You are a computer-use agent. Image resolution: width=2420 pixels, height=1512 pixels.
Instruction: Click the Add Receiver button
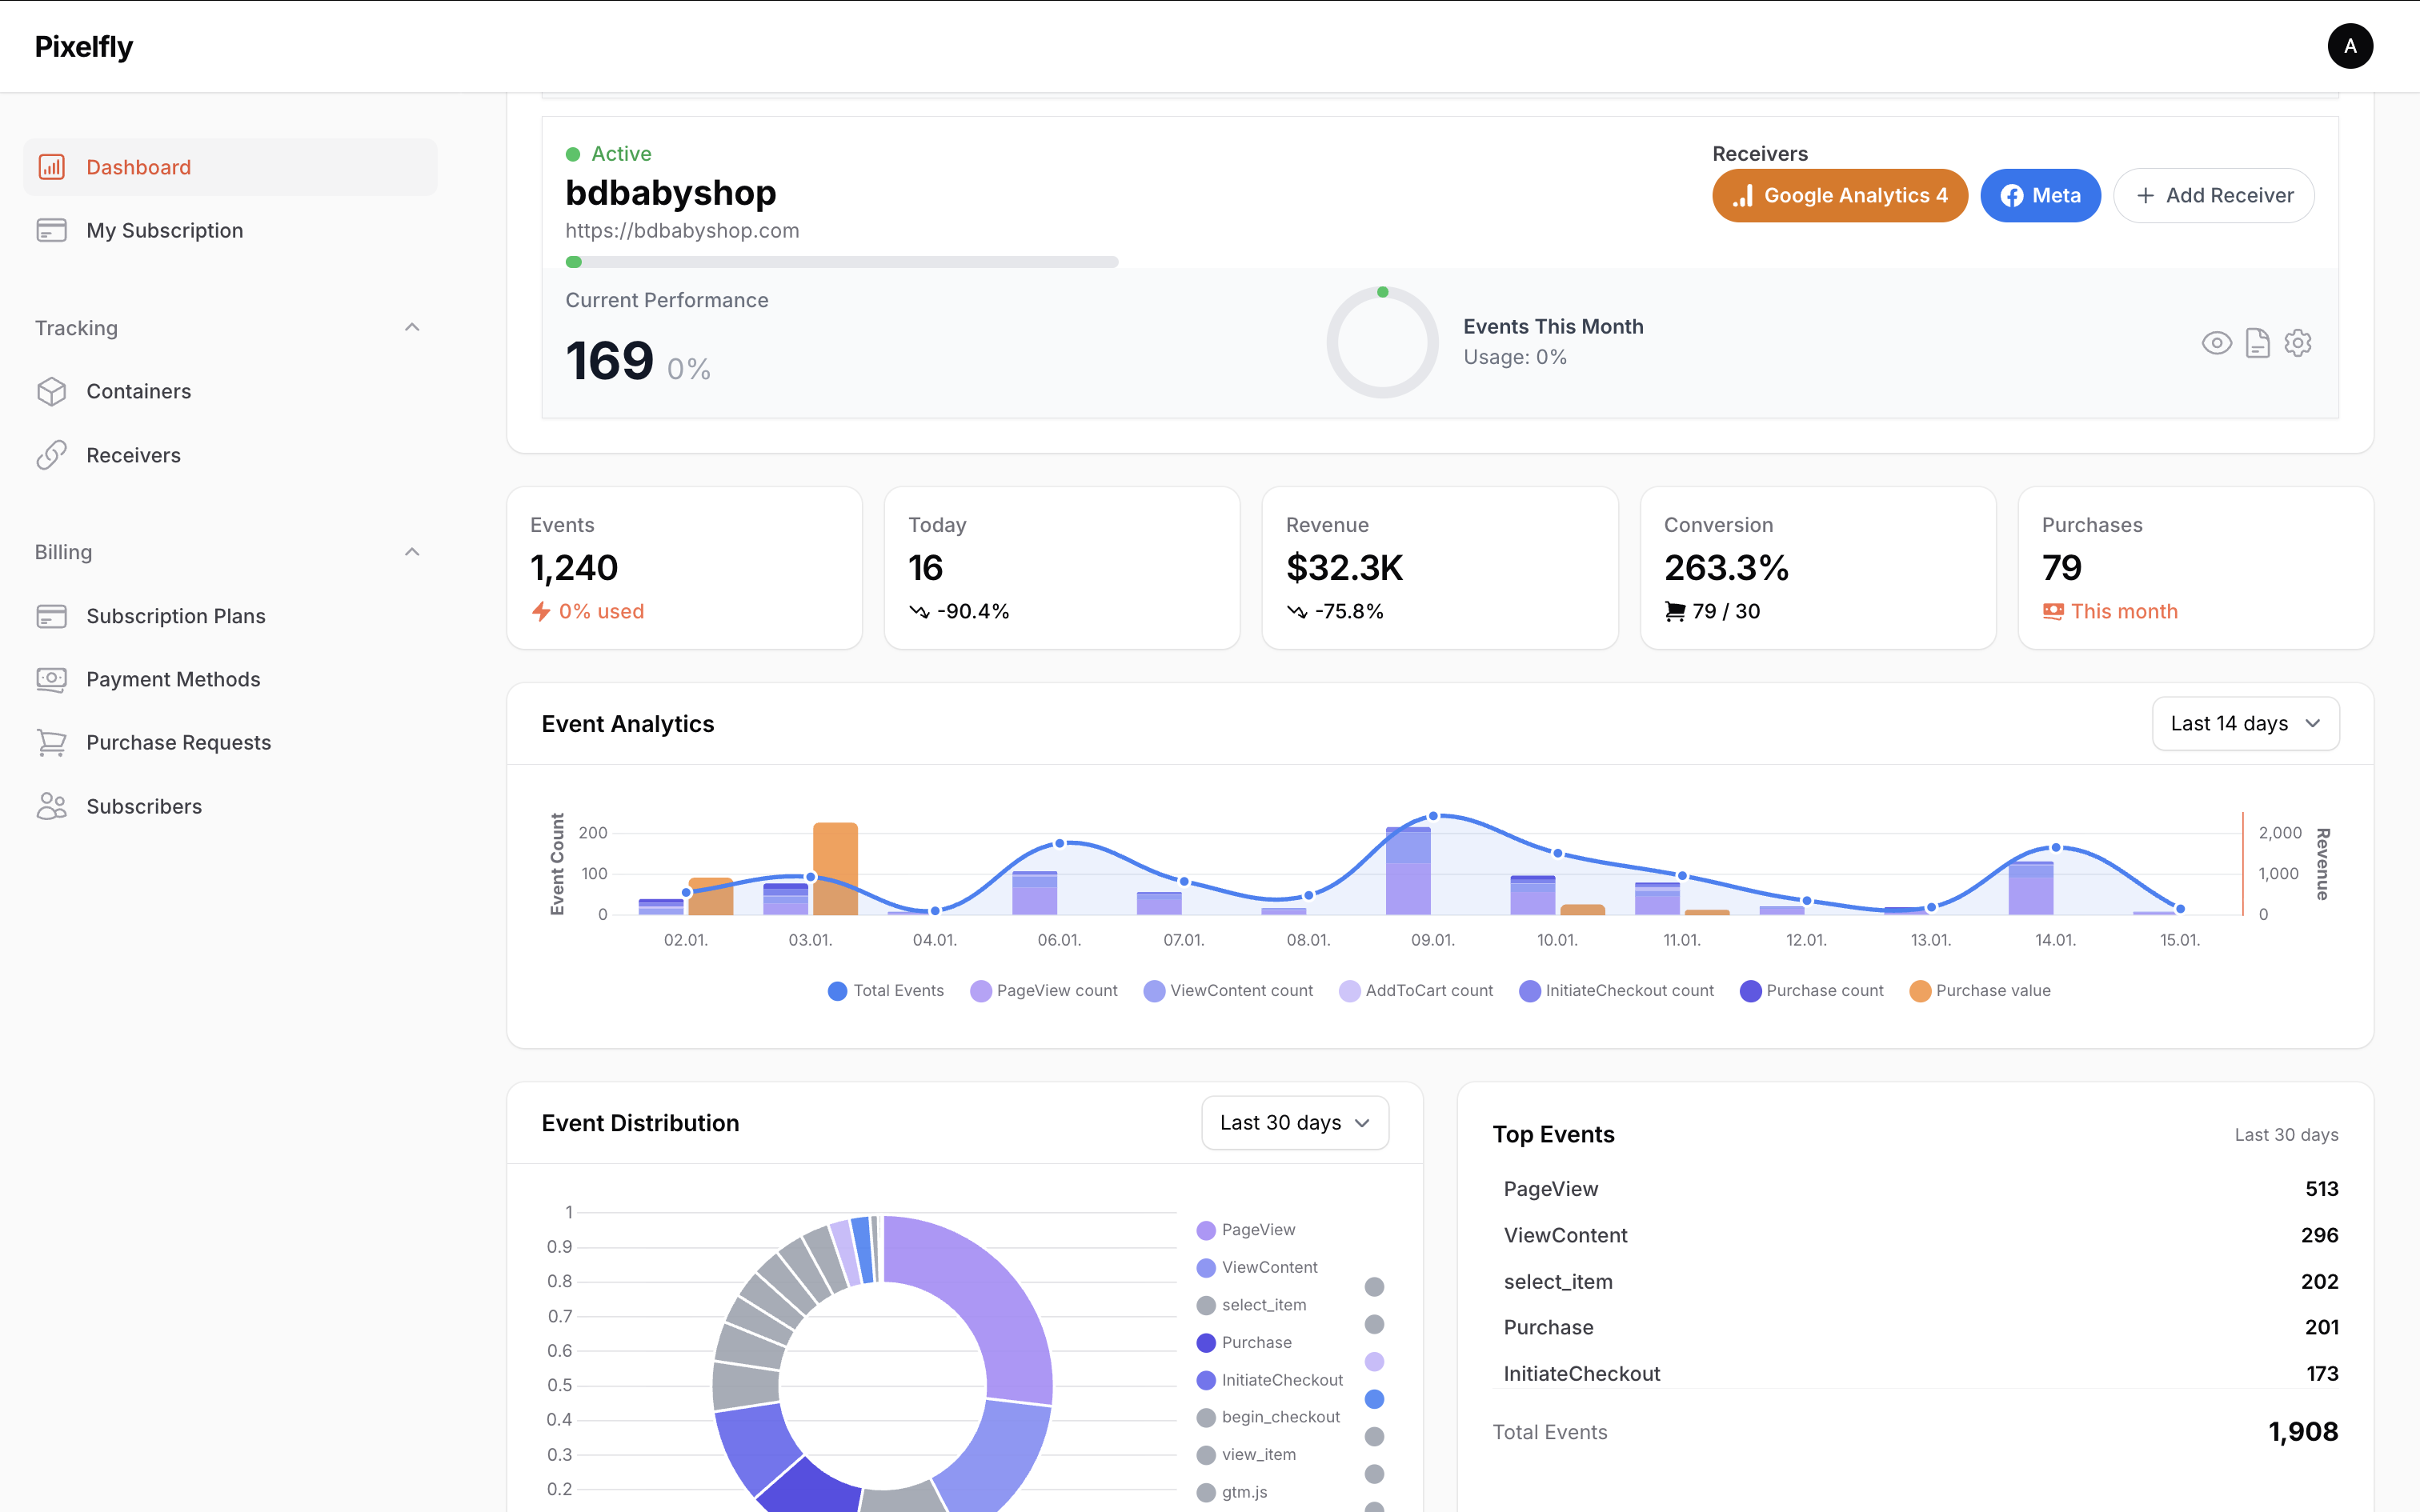[x=2213, y=195]
